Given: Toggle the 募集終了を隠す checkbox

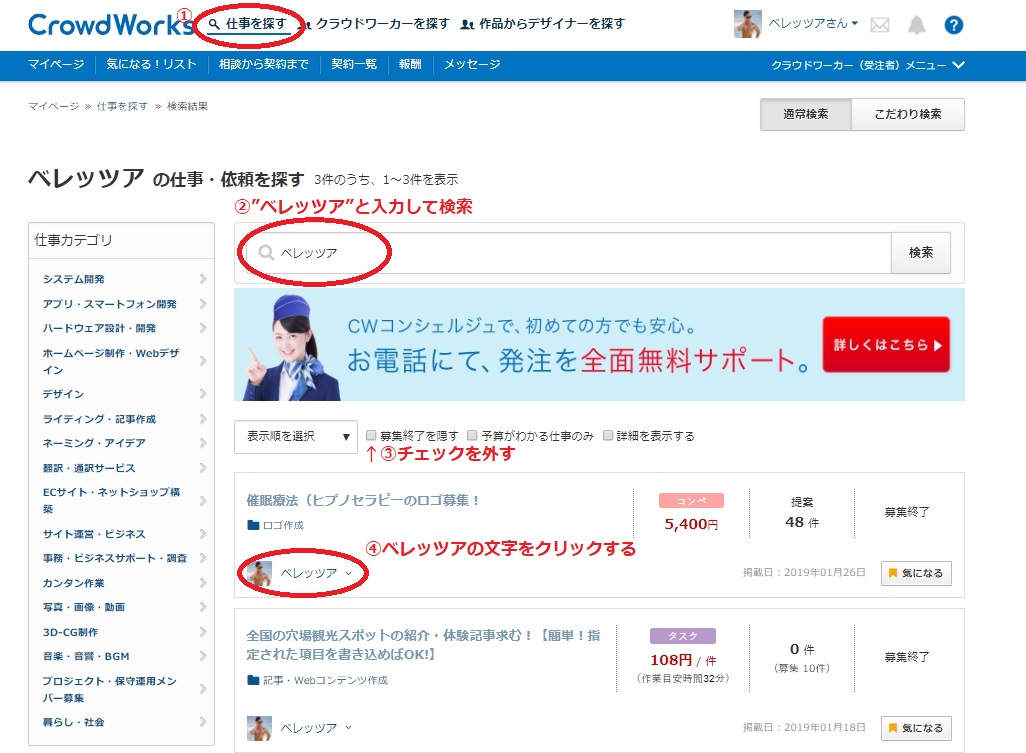Looking at the screenshot, I should click(x=371, y=435).
